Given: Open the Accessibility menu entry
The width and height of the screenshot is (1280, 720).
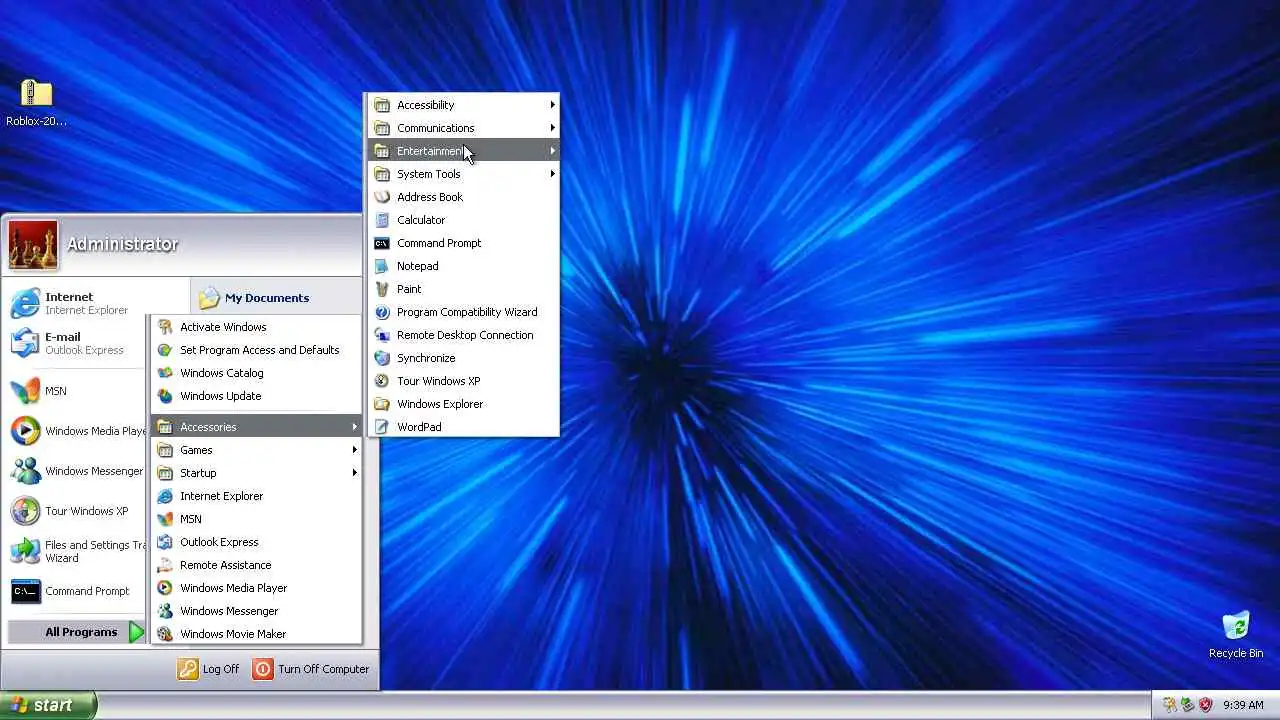Looking at the screenshot, I should 464,105.
